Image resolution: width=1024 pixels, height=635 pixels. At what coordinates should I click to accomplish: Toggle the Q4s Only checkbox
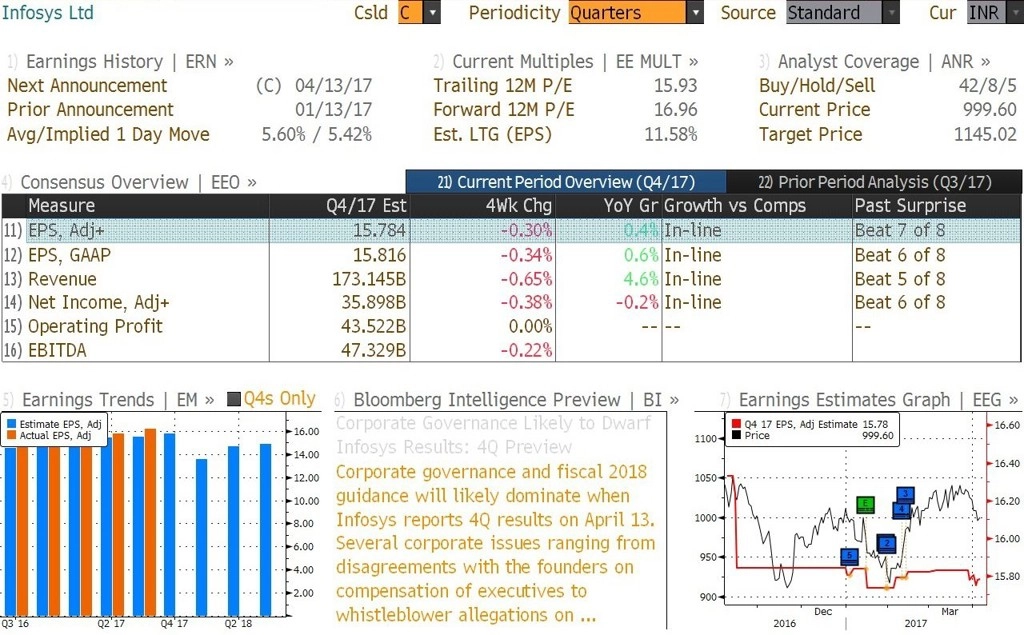(234, 399)
